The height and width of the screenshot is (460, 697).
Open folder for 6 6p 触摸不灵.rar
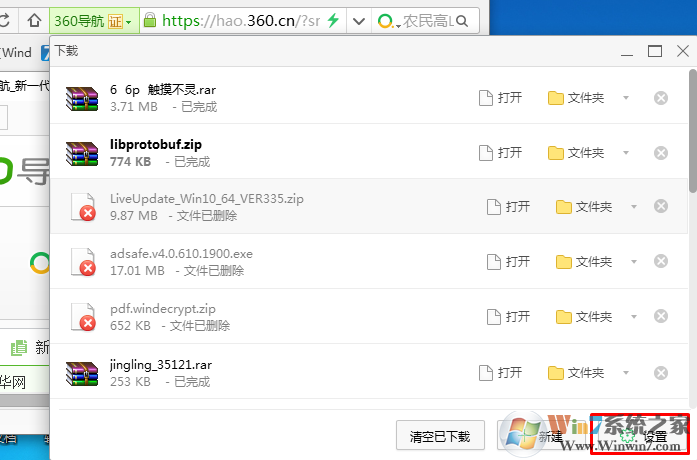point(576,98)
